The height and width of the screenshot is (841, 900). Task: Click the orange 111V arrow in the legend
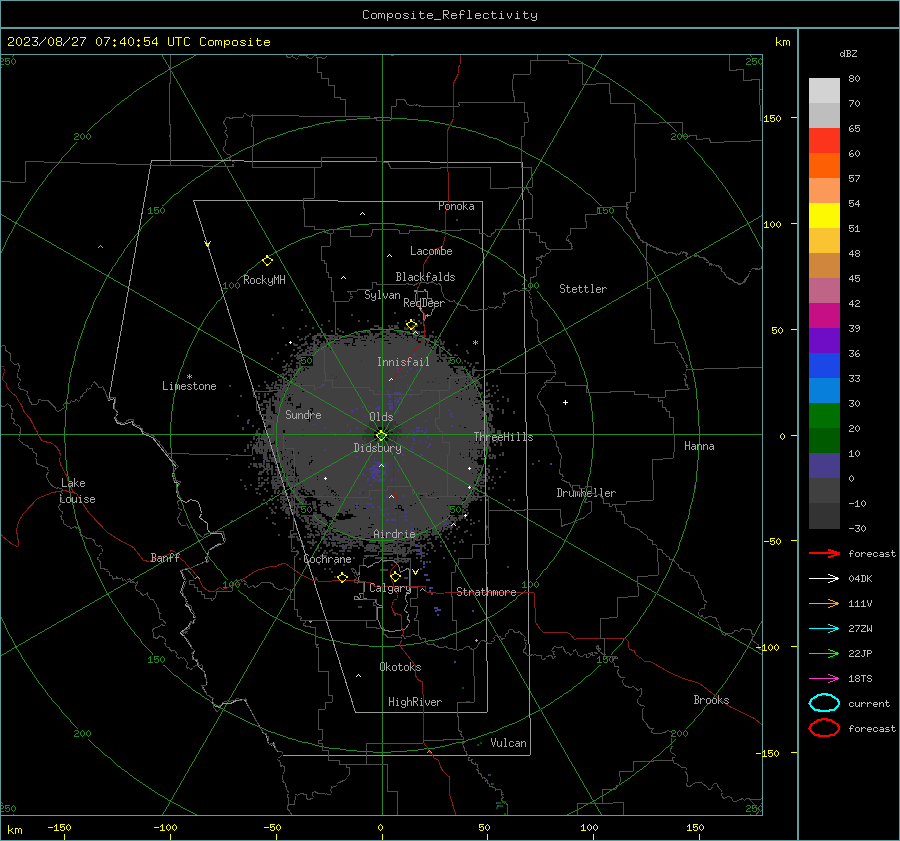(824, 603)
